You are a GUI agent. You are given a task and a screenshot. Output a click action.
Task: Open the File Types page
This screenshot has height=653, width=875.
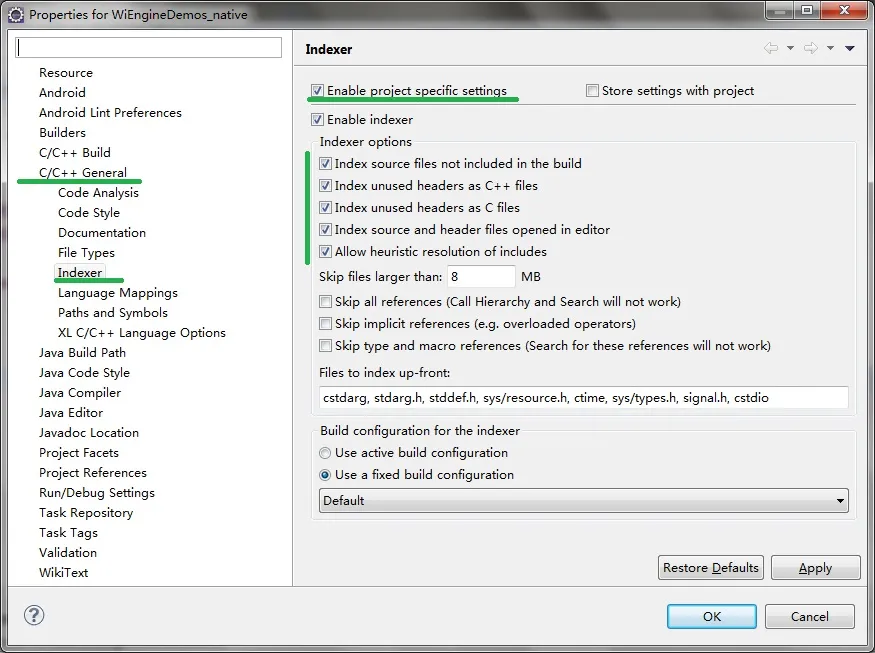click(x=86, y=253)
